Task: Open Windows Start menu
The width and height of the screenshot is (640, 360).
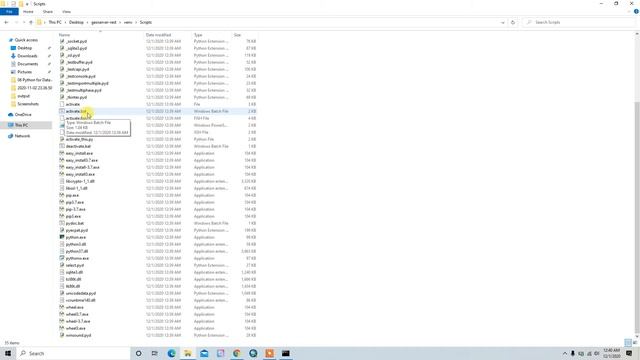Action: pos(8,353)
